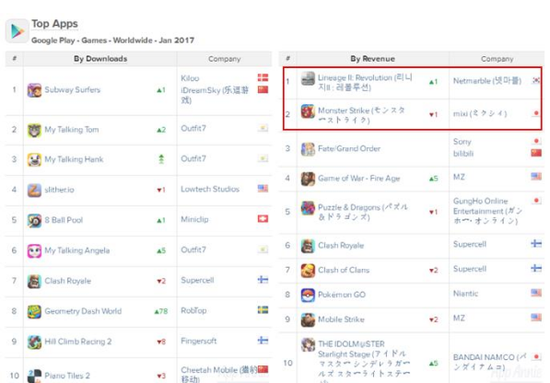Open the Mobile Strike link
Screen dimensions: 550x383
pyautogui.click(x=341, y=320)
